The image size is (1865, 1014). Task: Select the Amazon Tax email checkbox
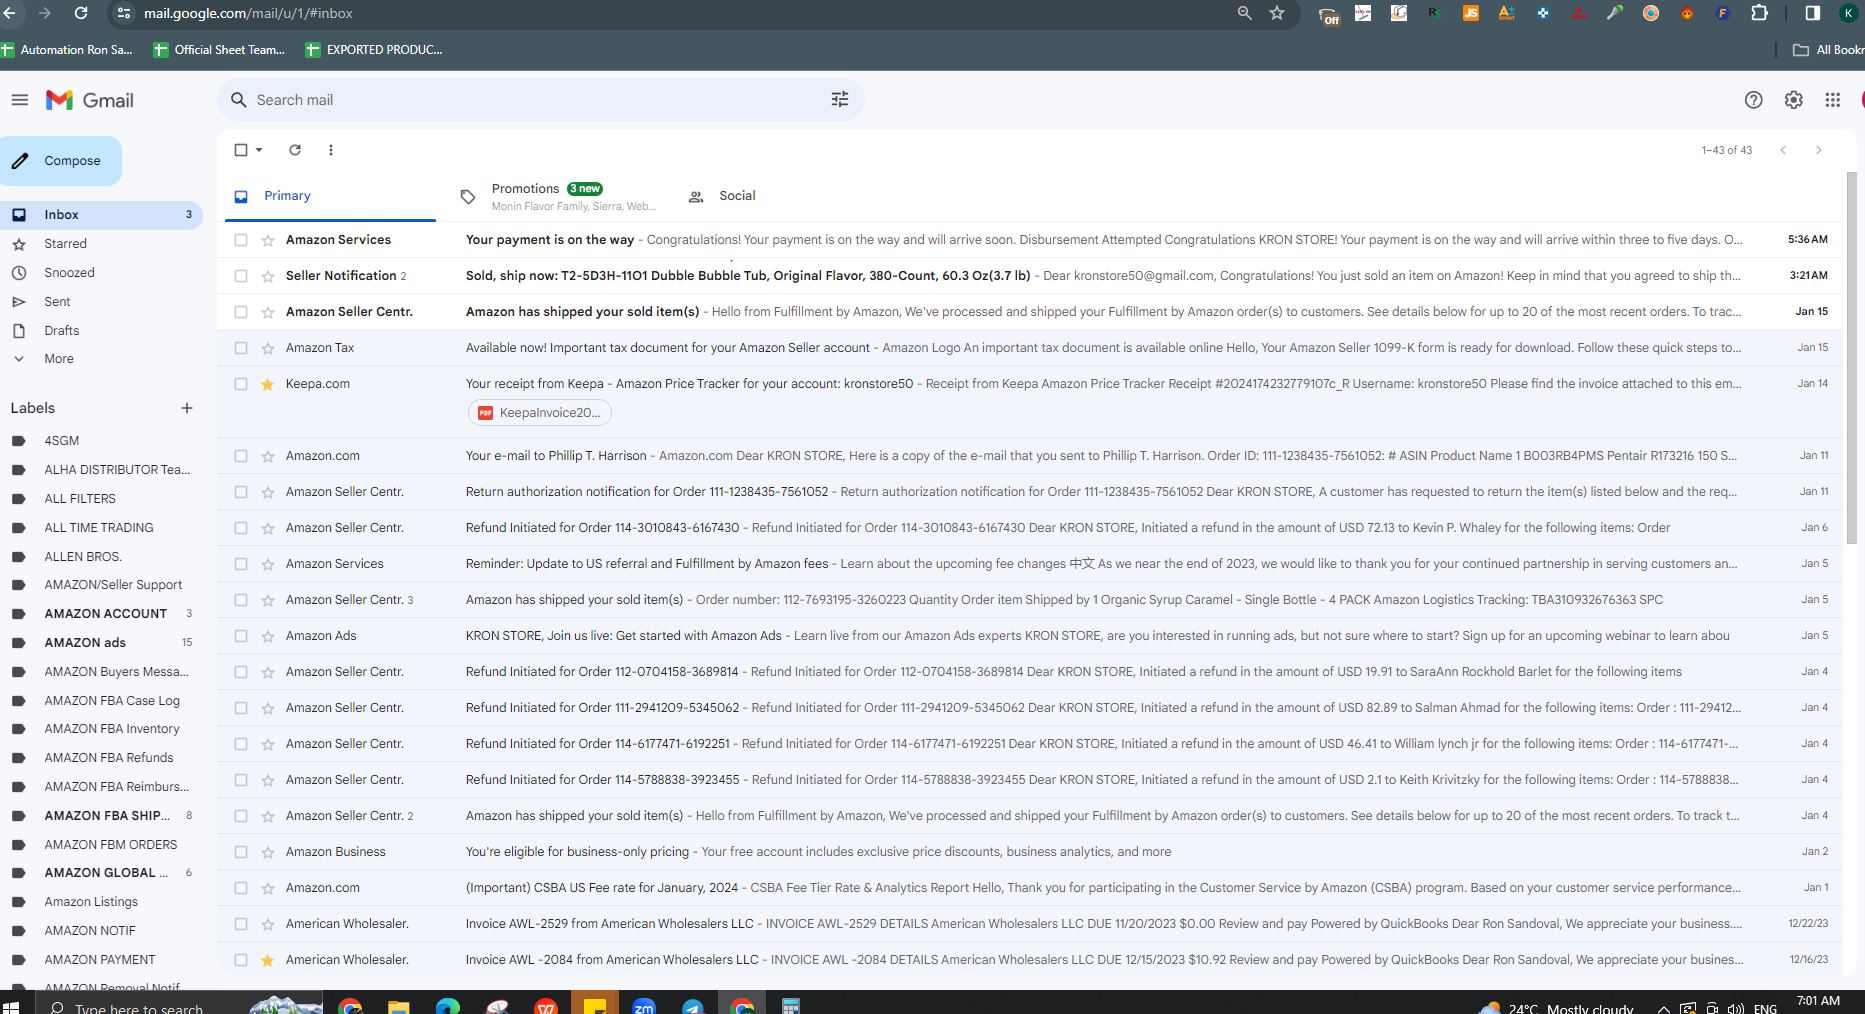pyautogui.click(x=241, y=348)
